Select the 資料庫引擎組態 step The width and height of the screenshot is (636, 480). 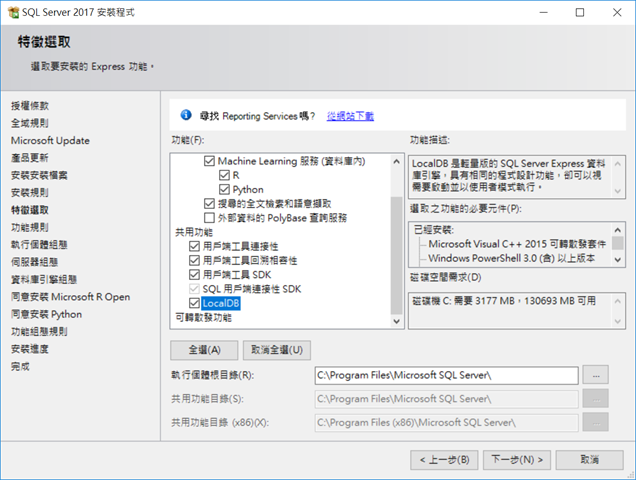[x=44, y=280]
